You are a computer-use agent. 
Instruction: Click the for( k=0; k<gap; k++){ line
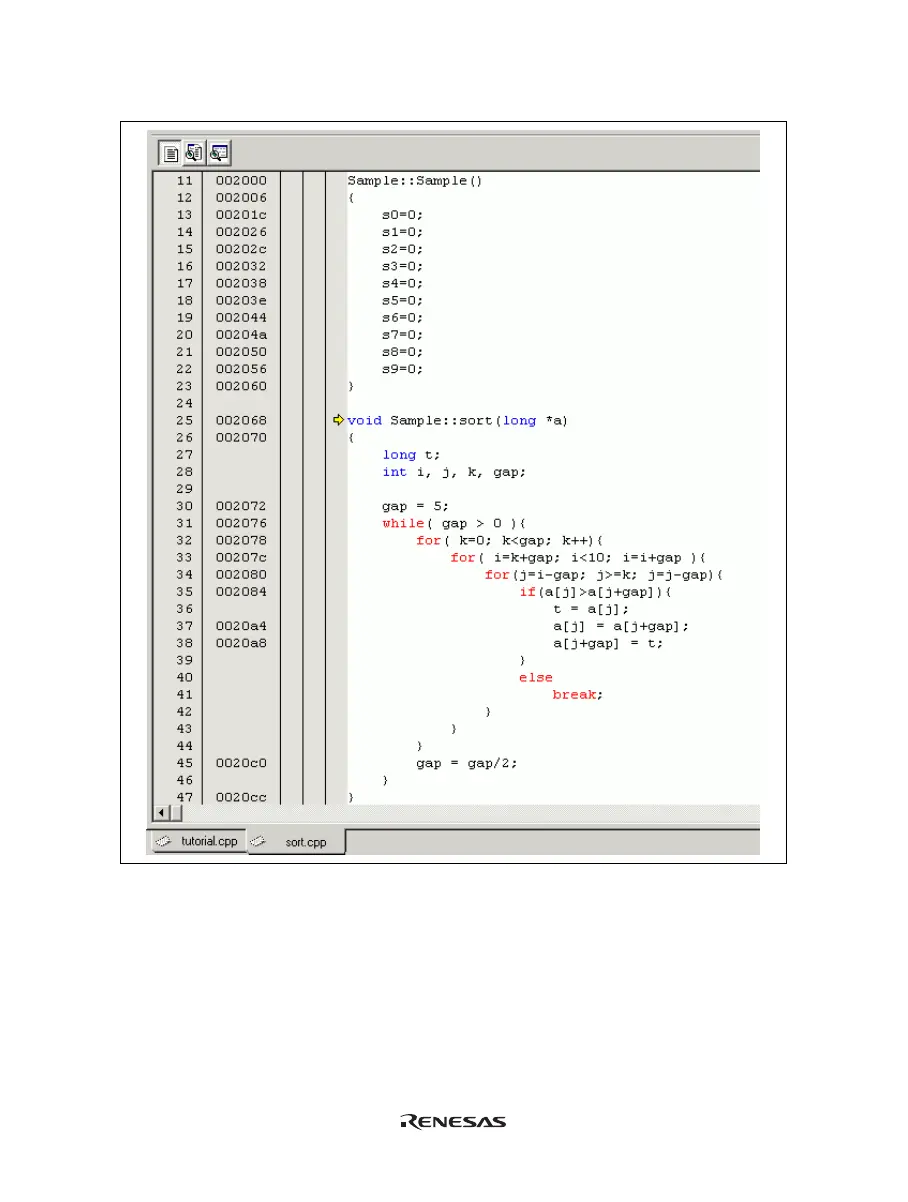(x=510, y=540)
